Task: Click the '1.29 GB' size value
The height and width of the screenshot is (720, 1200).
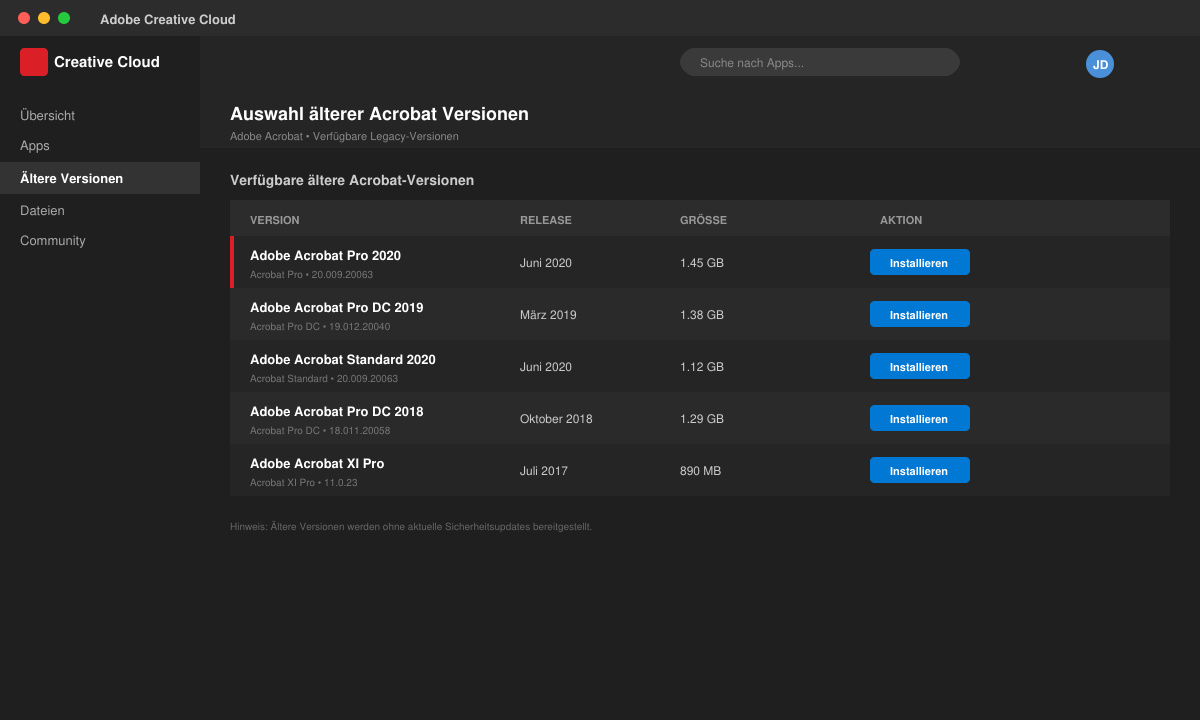Action: point(702,419)
